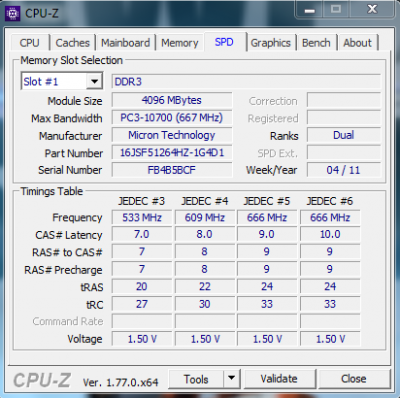Select the 4096 MBytes module size value

coord(172,100)
